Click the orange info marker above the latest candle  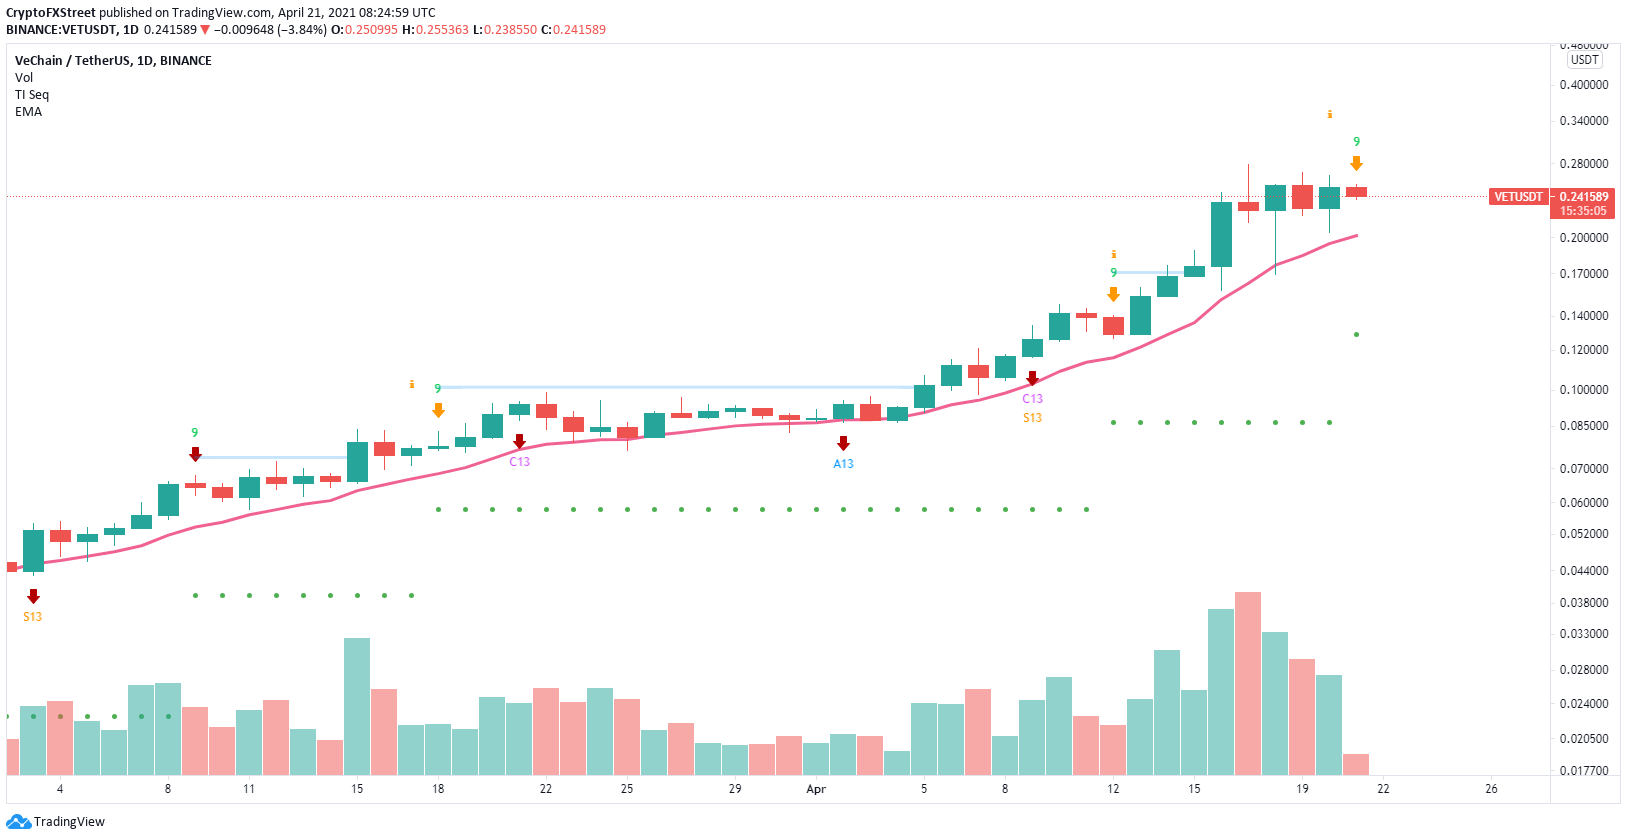pos(1329,115)
